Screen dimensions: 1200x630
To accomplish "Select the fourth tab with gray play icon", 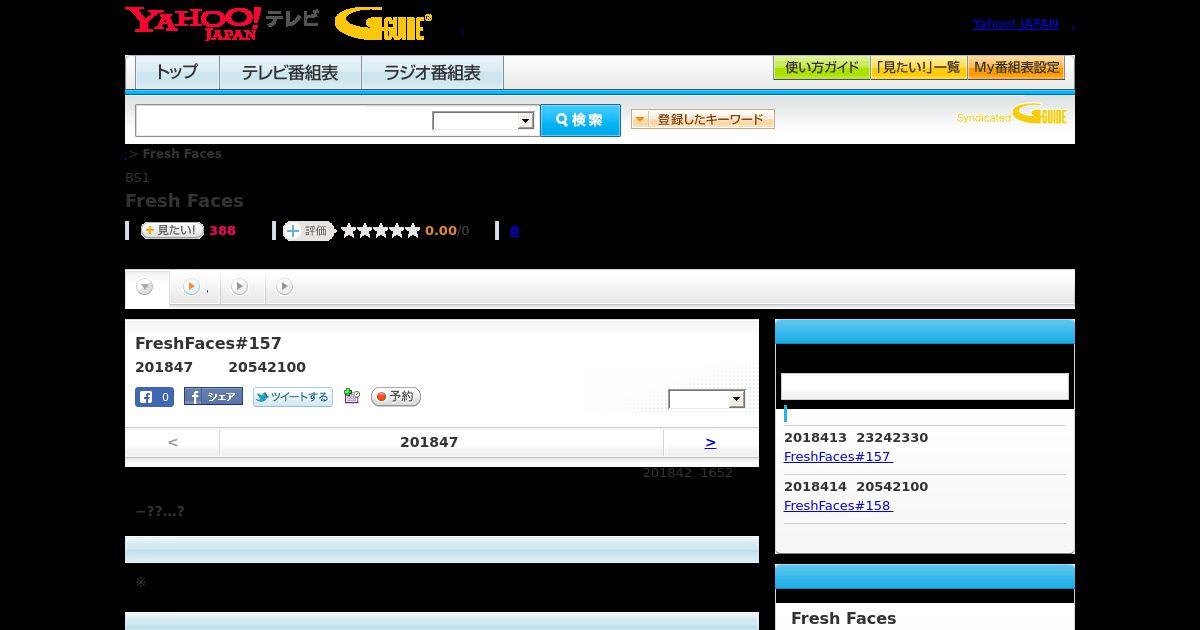I will 285,288.
